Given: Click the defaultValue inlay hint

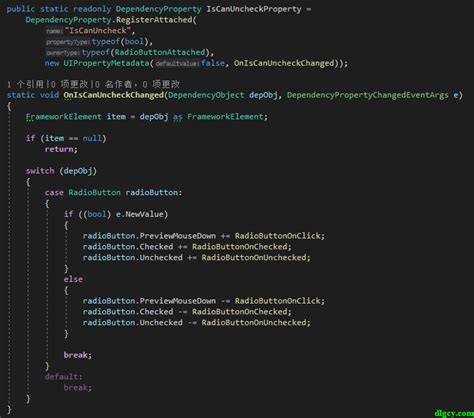Looking at the screenshot, I should [x=177, y=63].
